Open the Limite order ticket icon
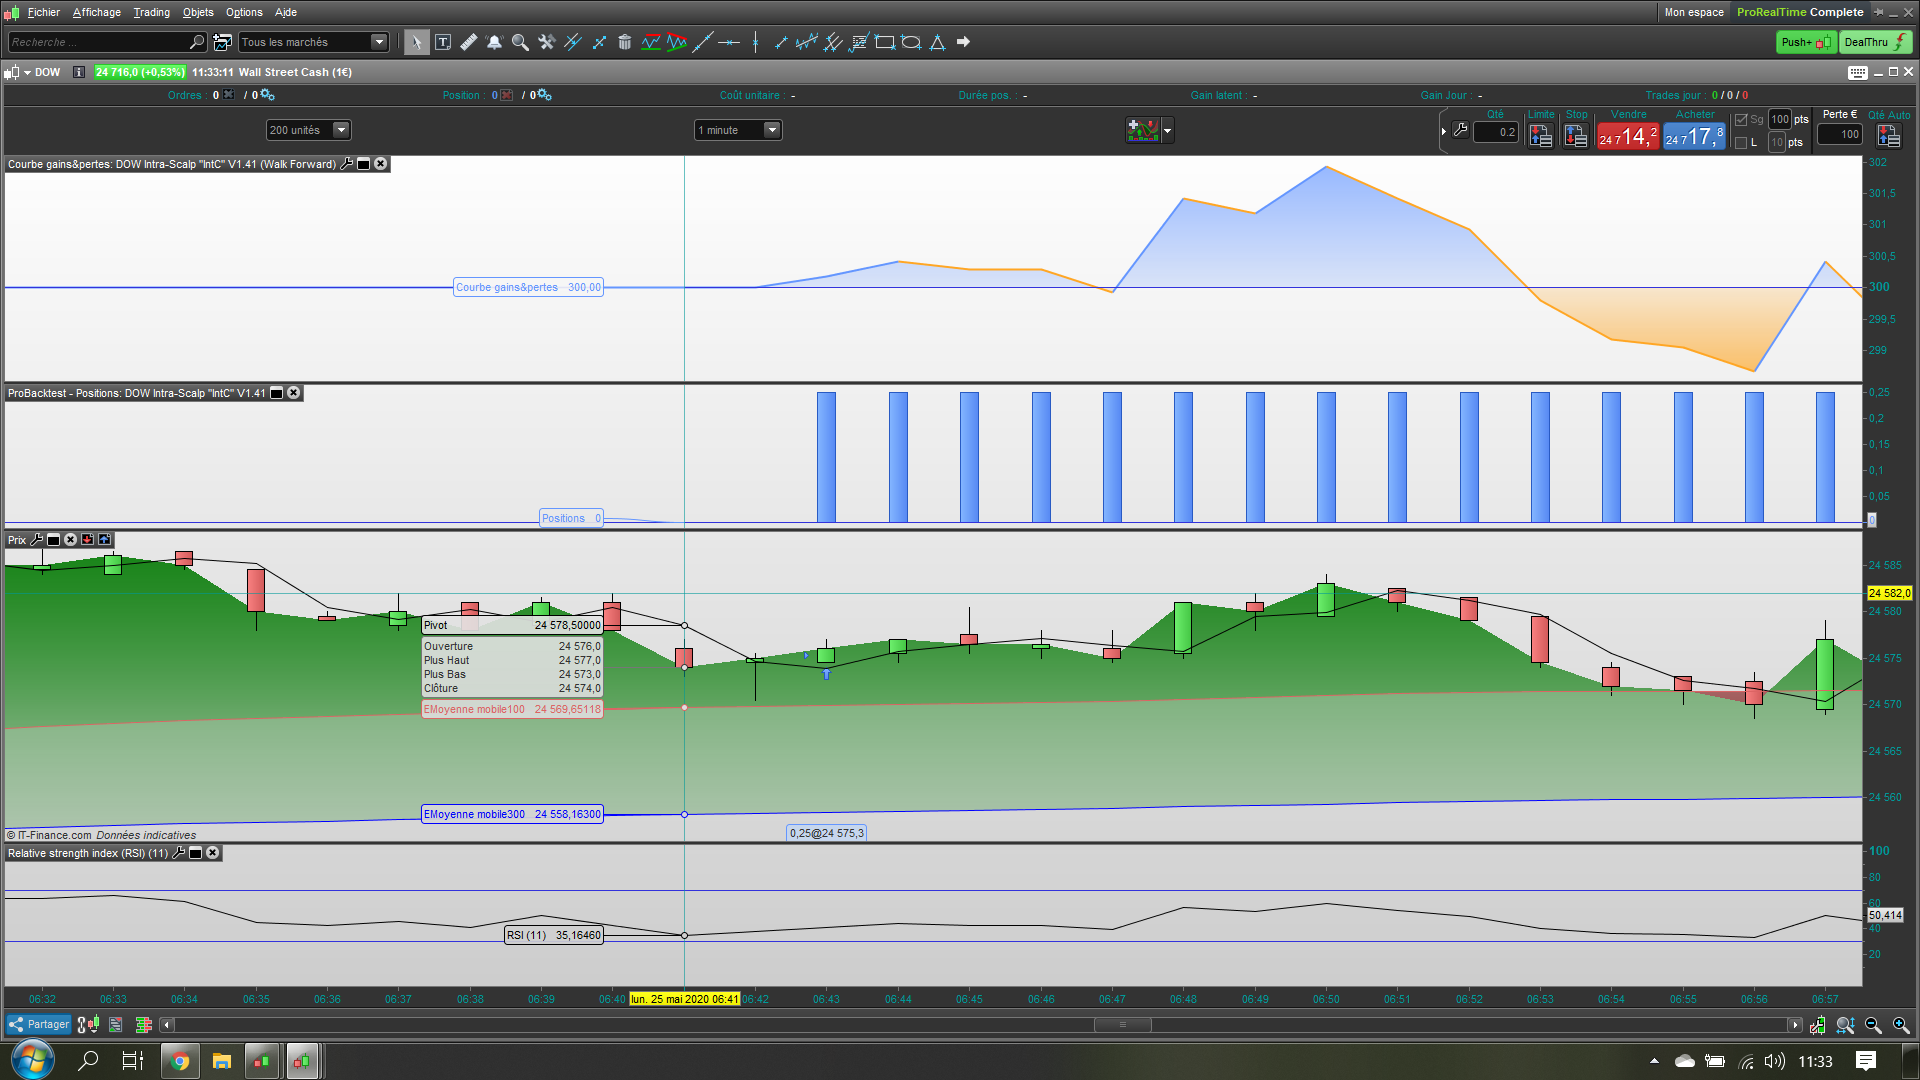1920x1080 pixels. (1540, 135)
